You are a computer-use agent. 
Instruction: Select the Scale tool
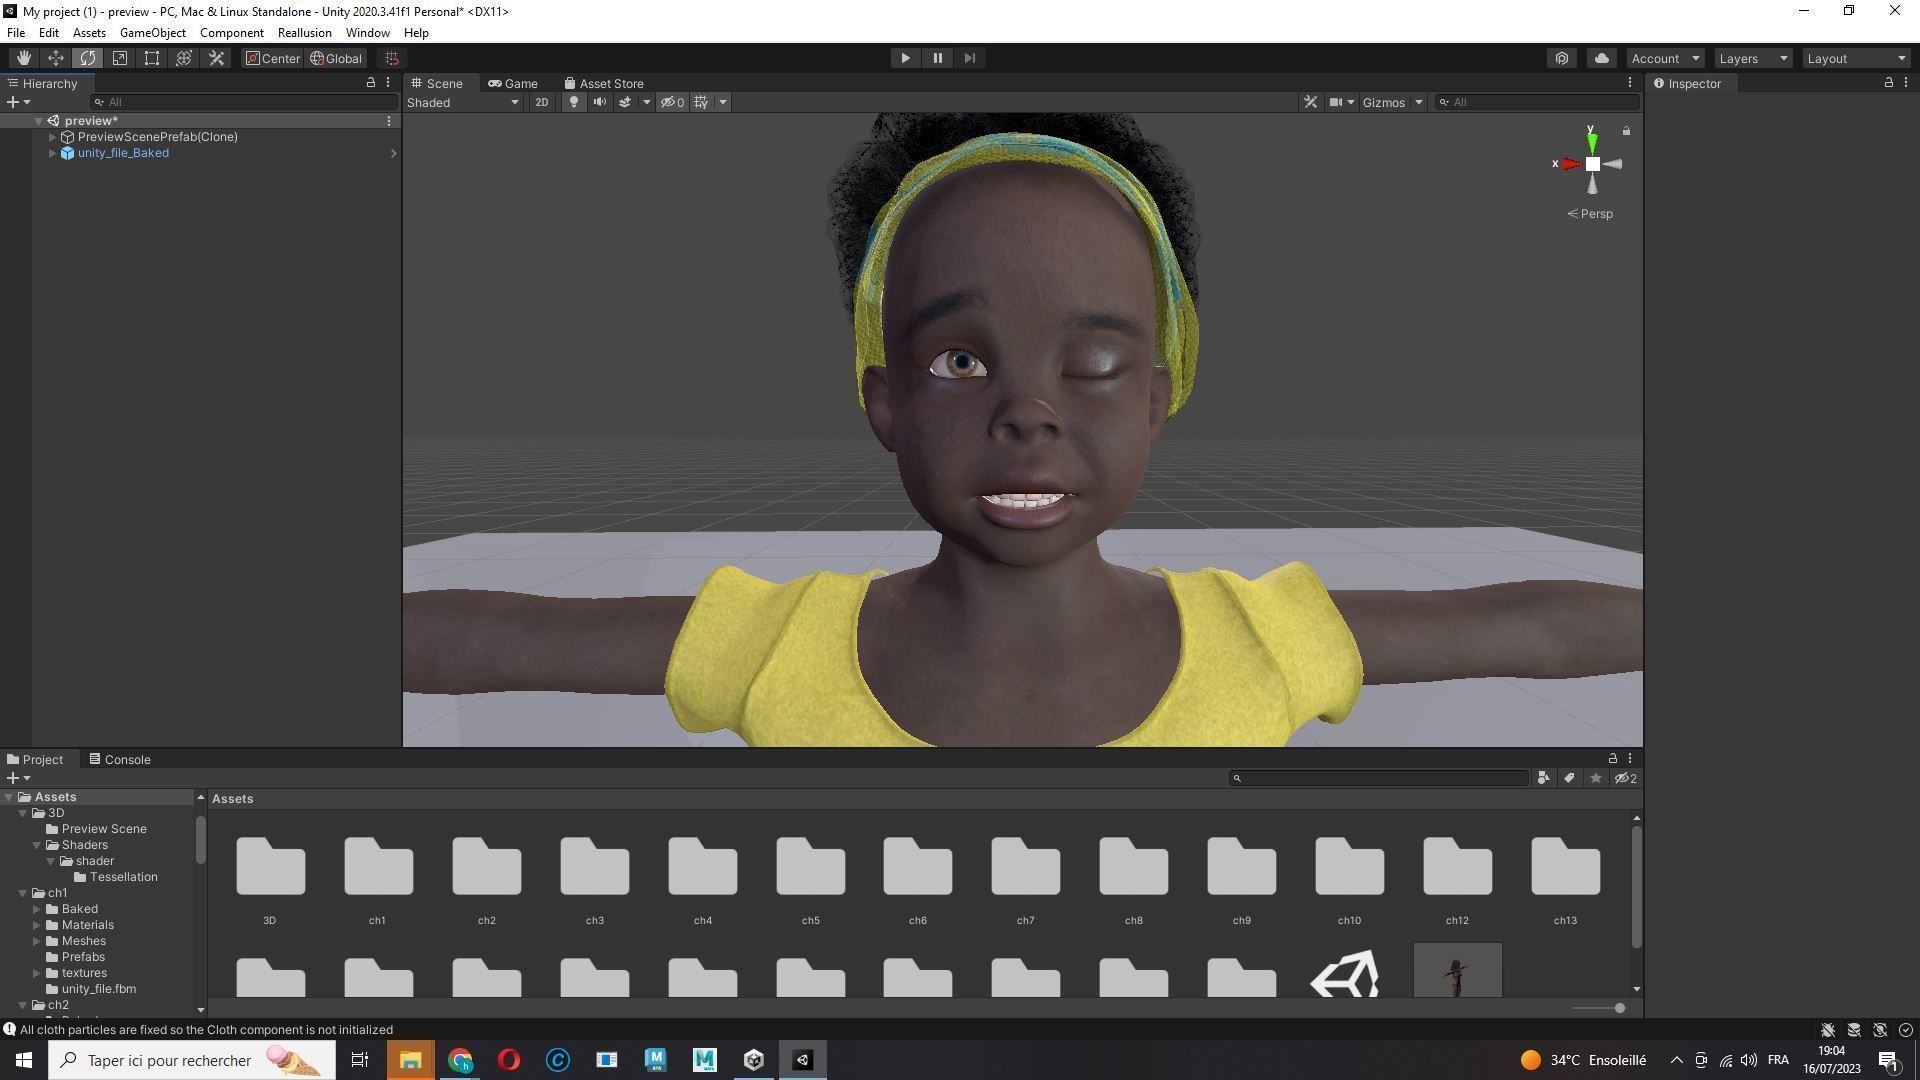[120, 58]
